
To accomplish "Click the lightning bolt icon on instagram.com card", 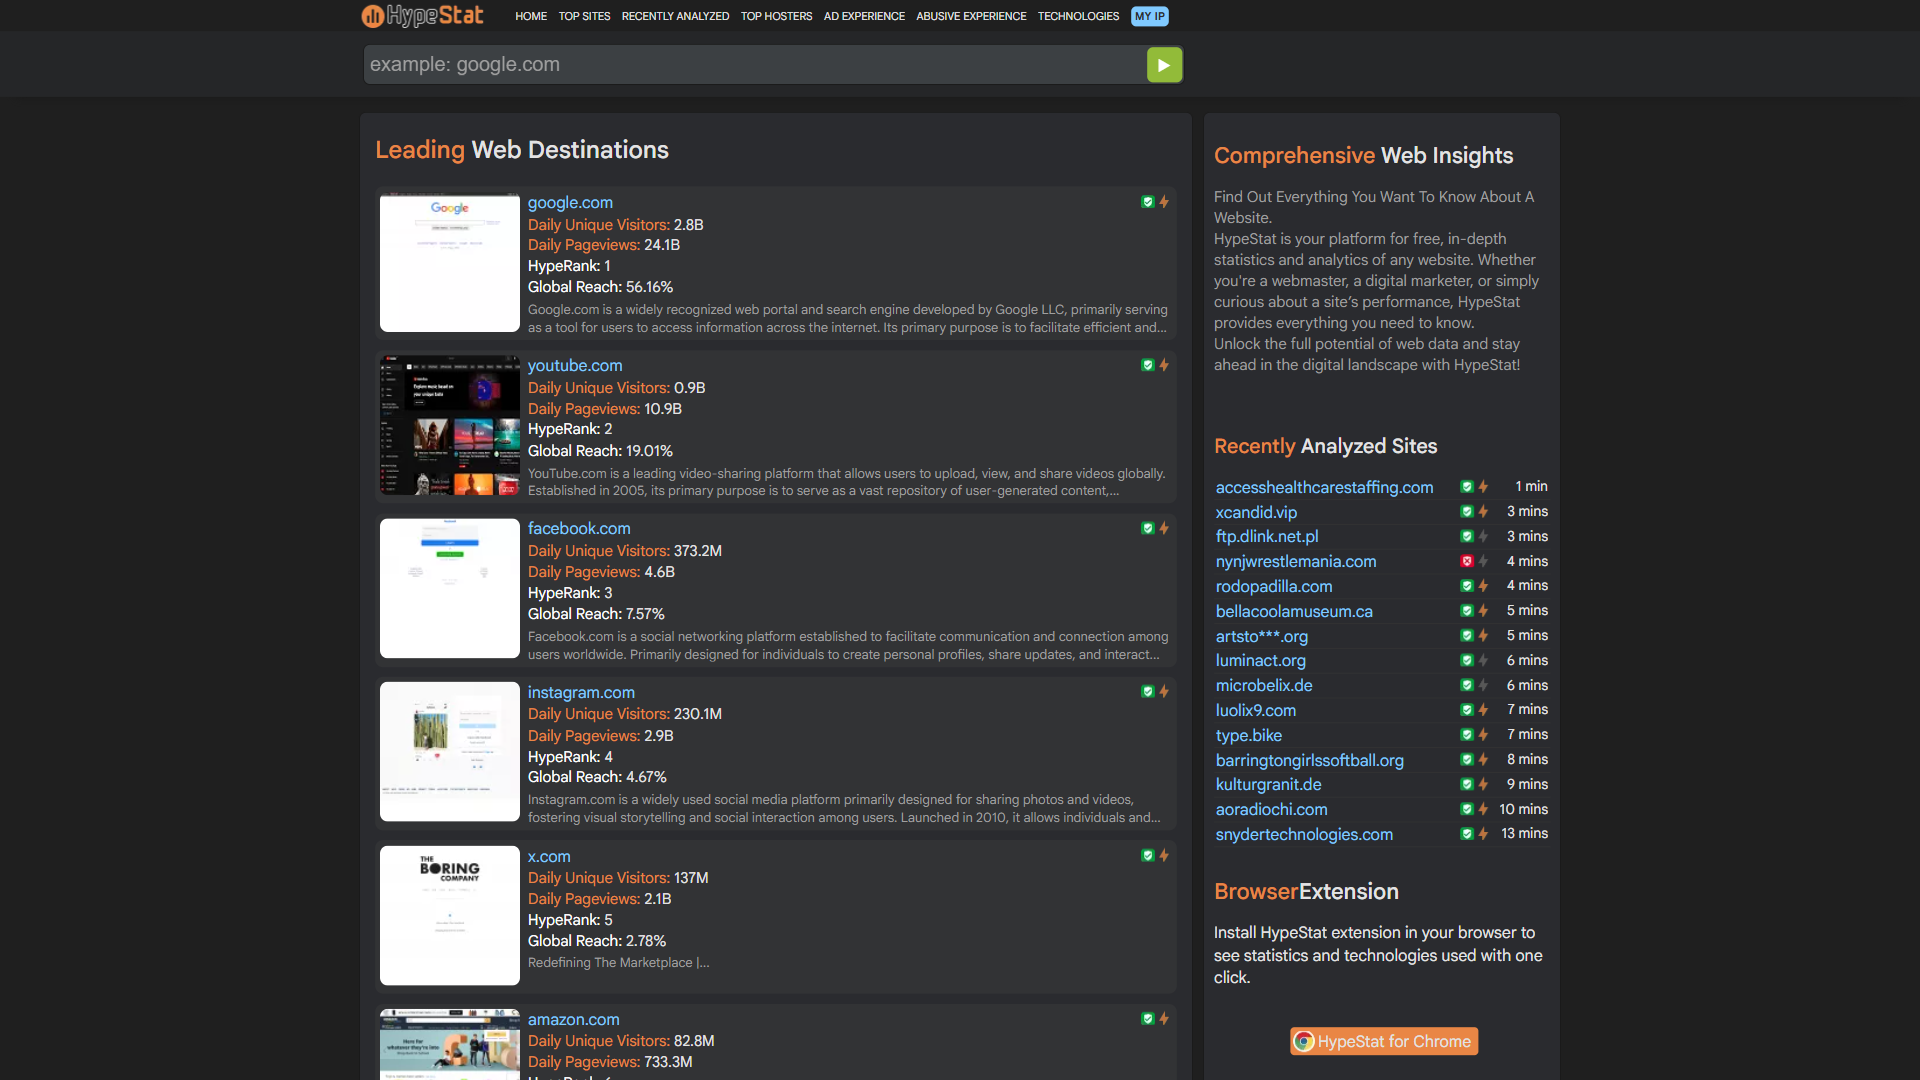I will (x=1164, y=691).
